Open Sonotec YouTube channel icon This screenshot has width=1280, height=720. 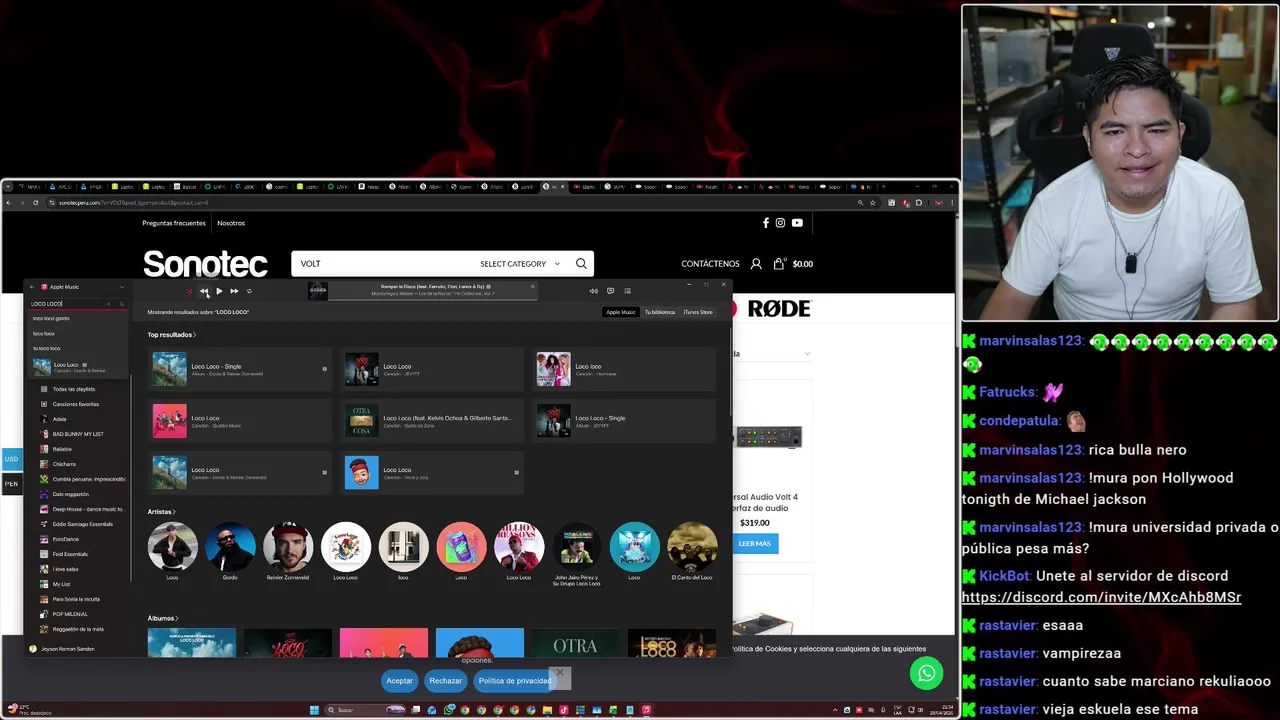pyautogui.click(x=797, y=223)
